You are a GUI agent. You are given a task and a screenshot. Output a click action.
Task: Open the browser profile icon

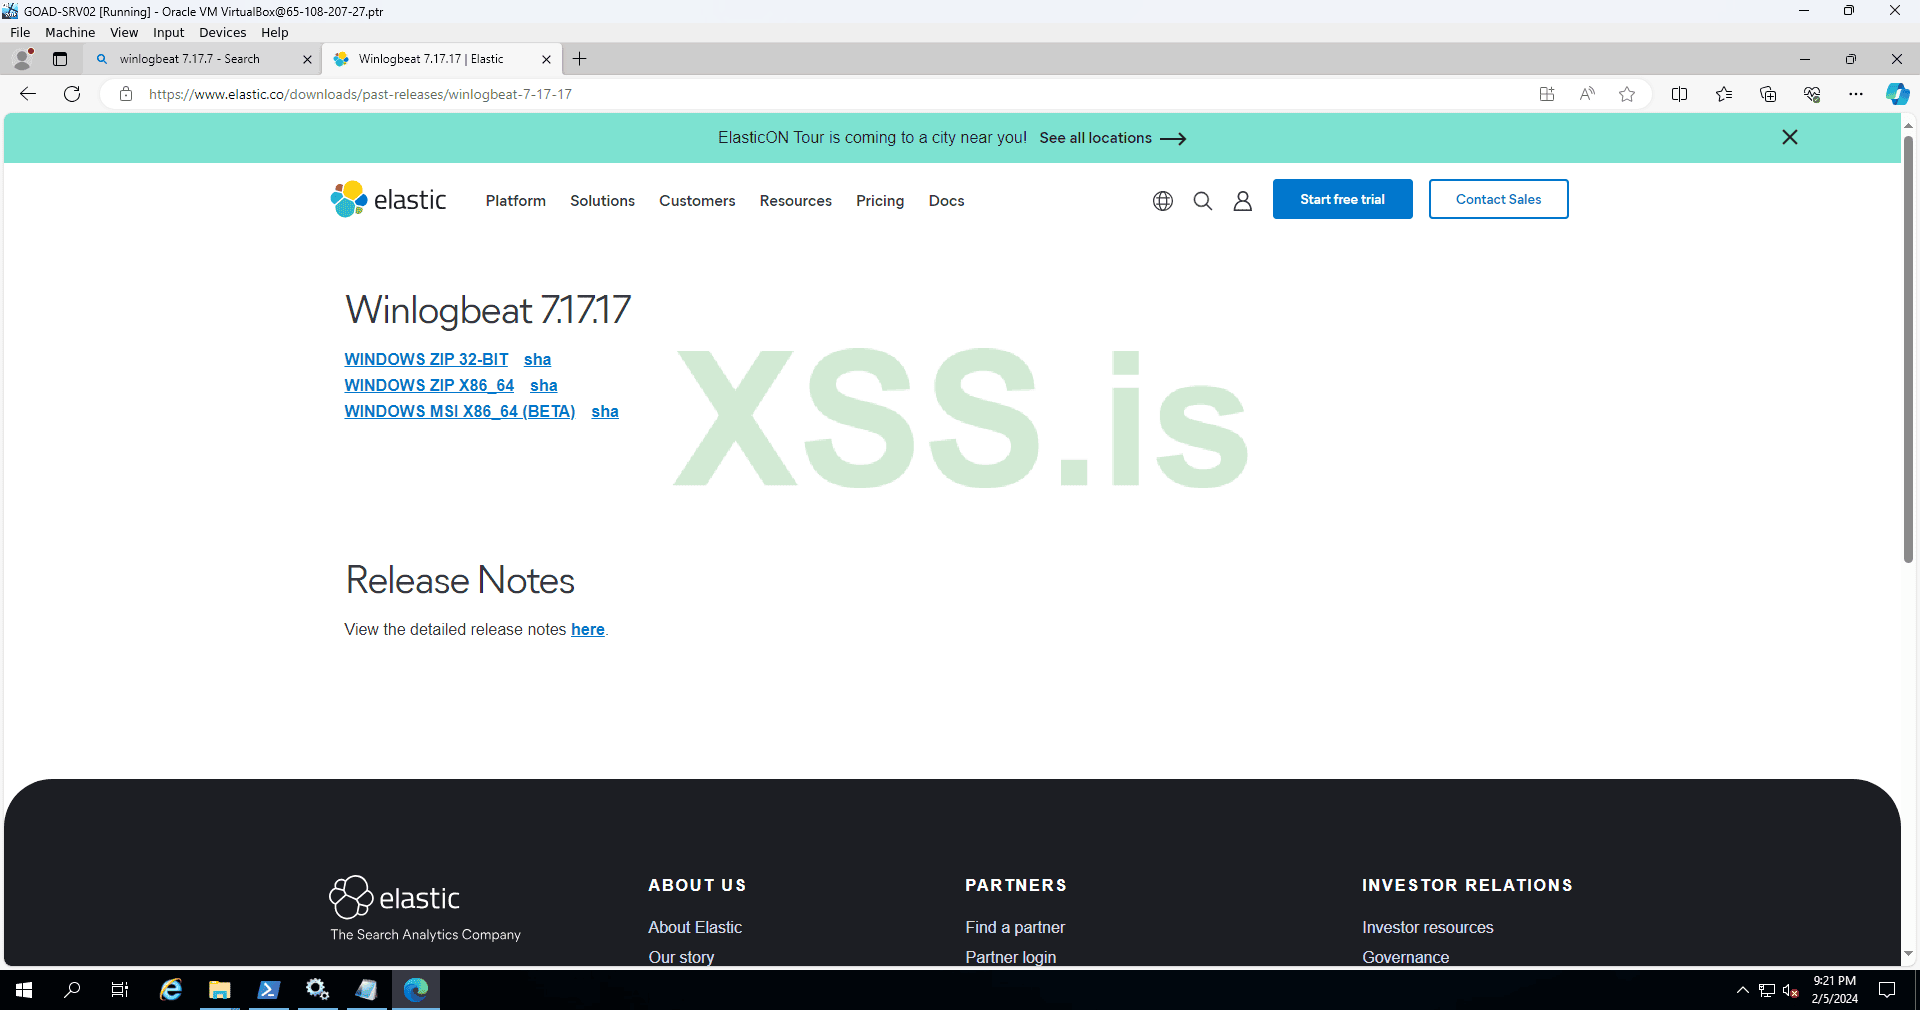[23, 59]
